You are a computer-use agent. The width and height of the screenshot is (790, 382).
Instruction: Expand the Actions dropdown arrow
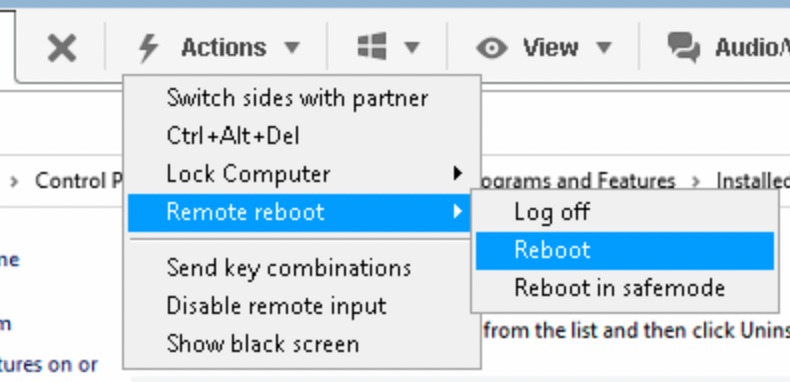coord(292,48)
